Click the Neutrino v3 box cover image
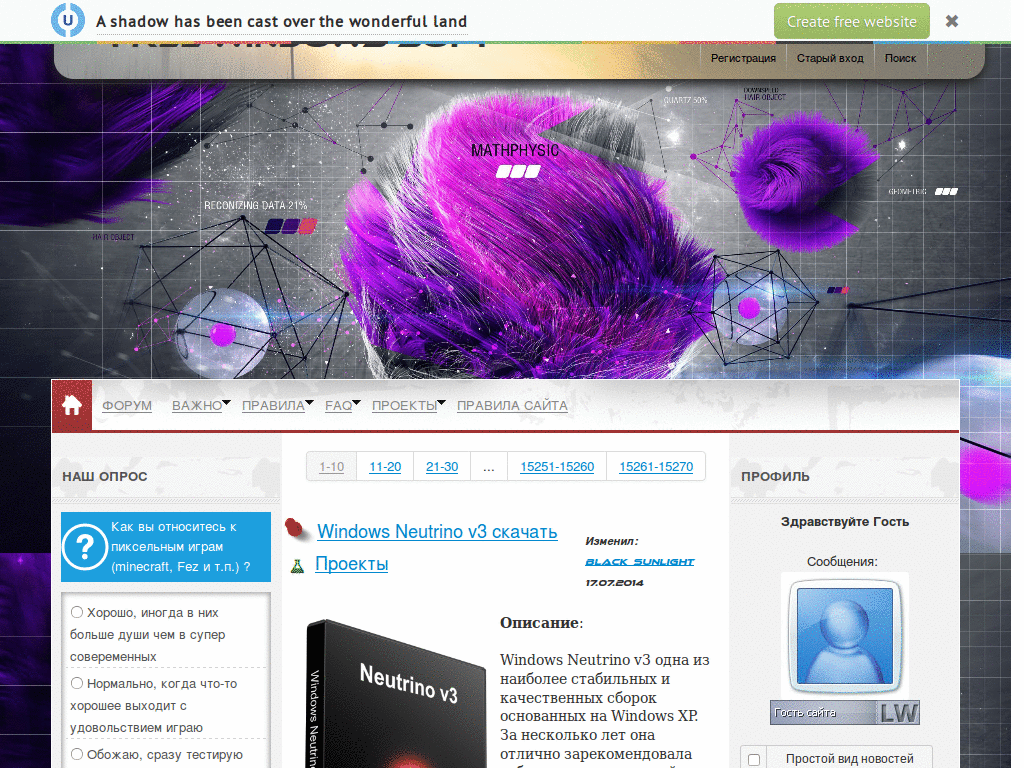This screenshot has width=1024, height=768. (x=396, y=694)
